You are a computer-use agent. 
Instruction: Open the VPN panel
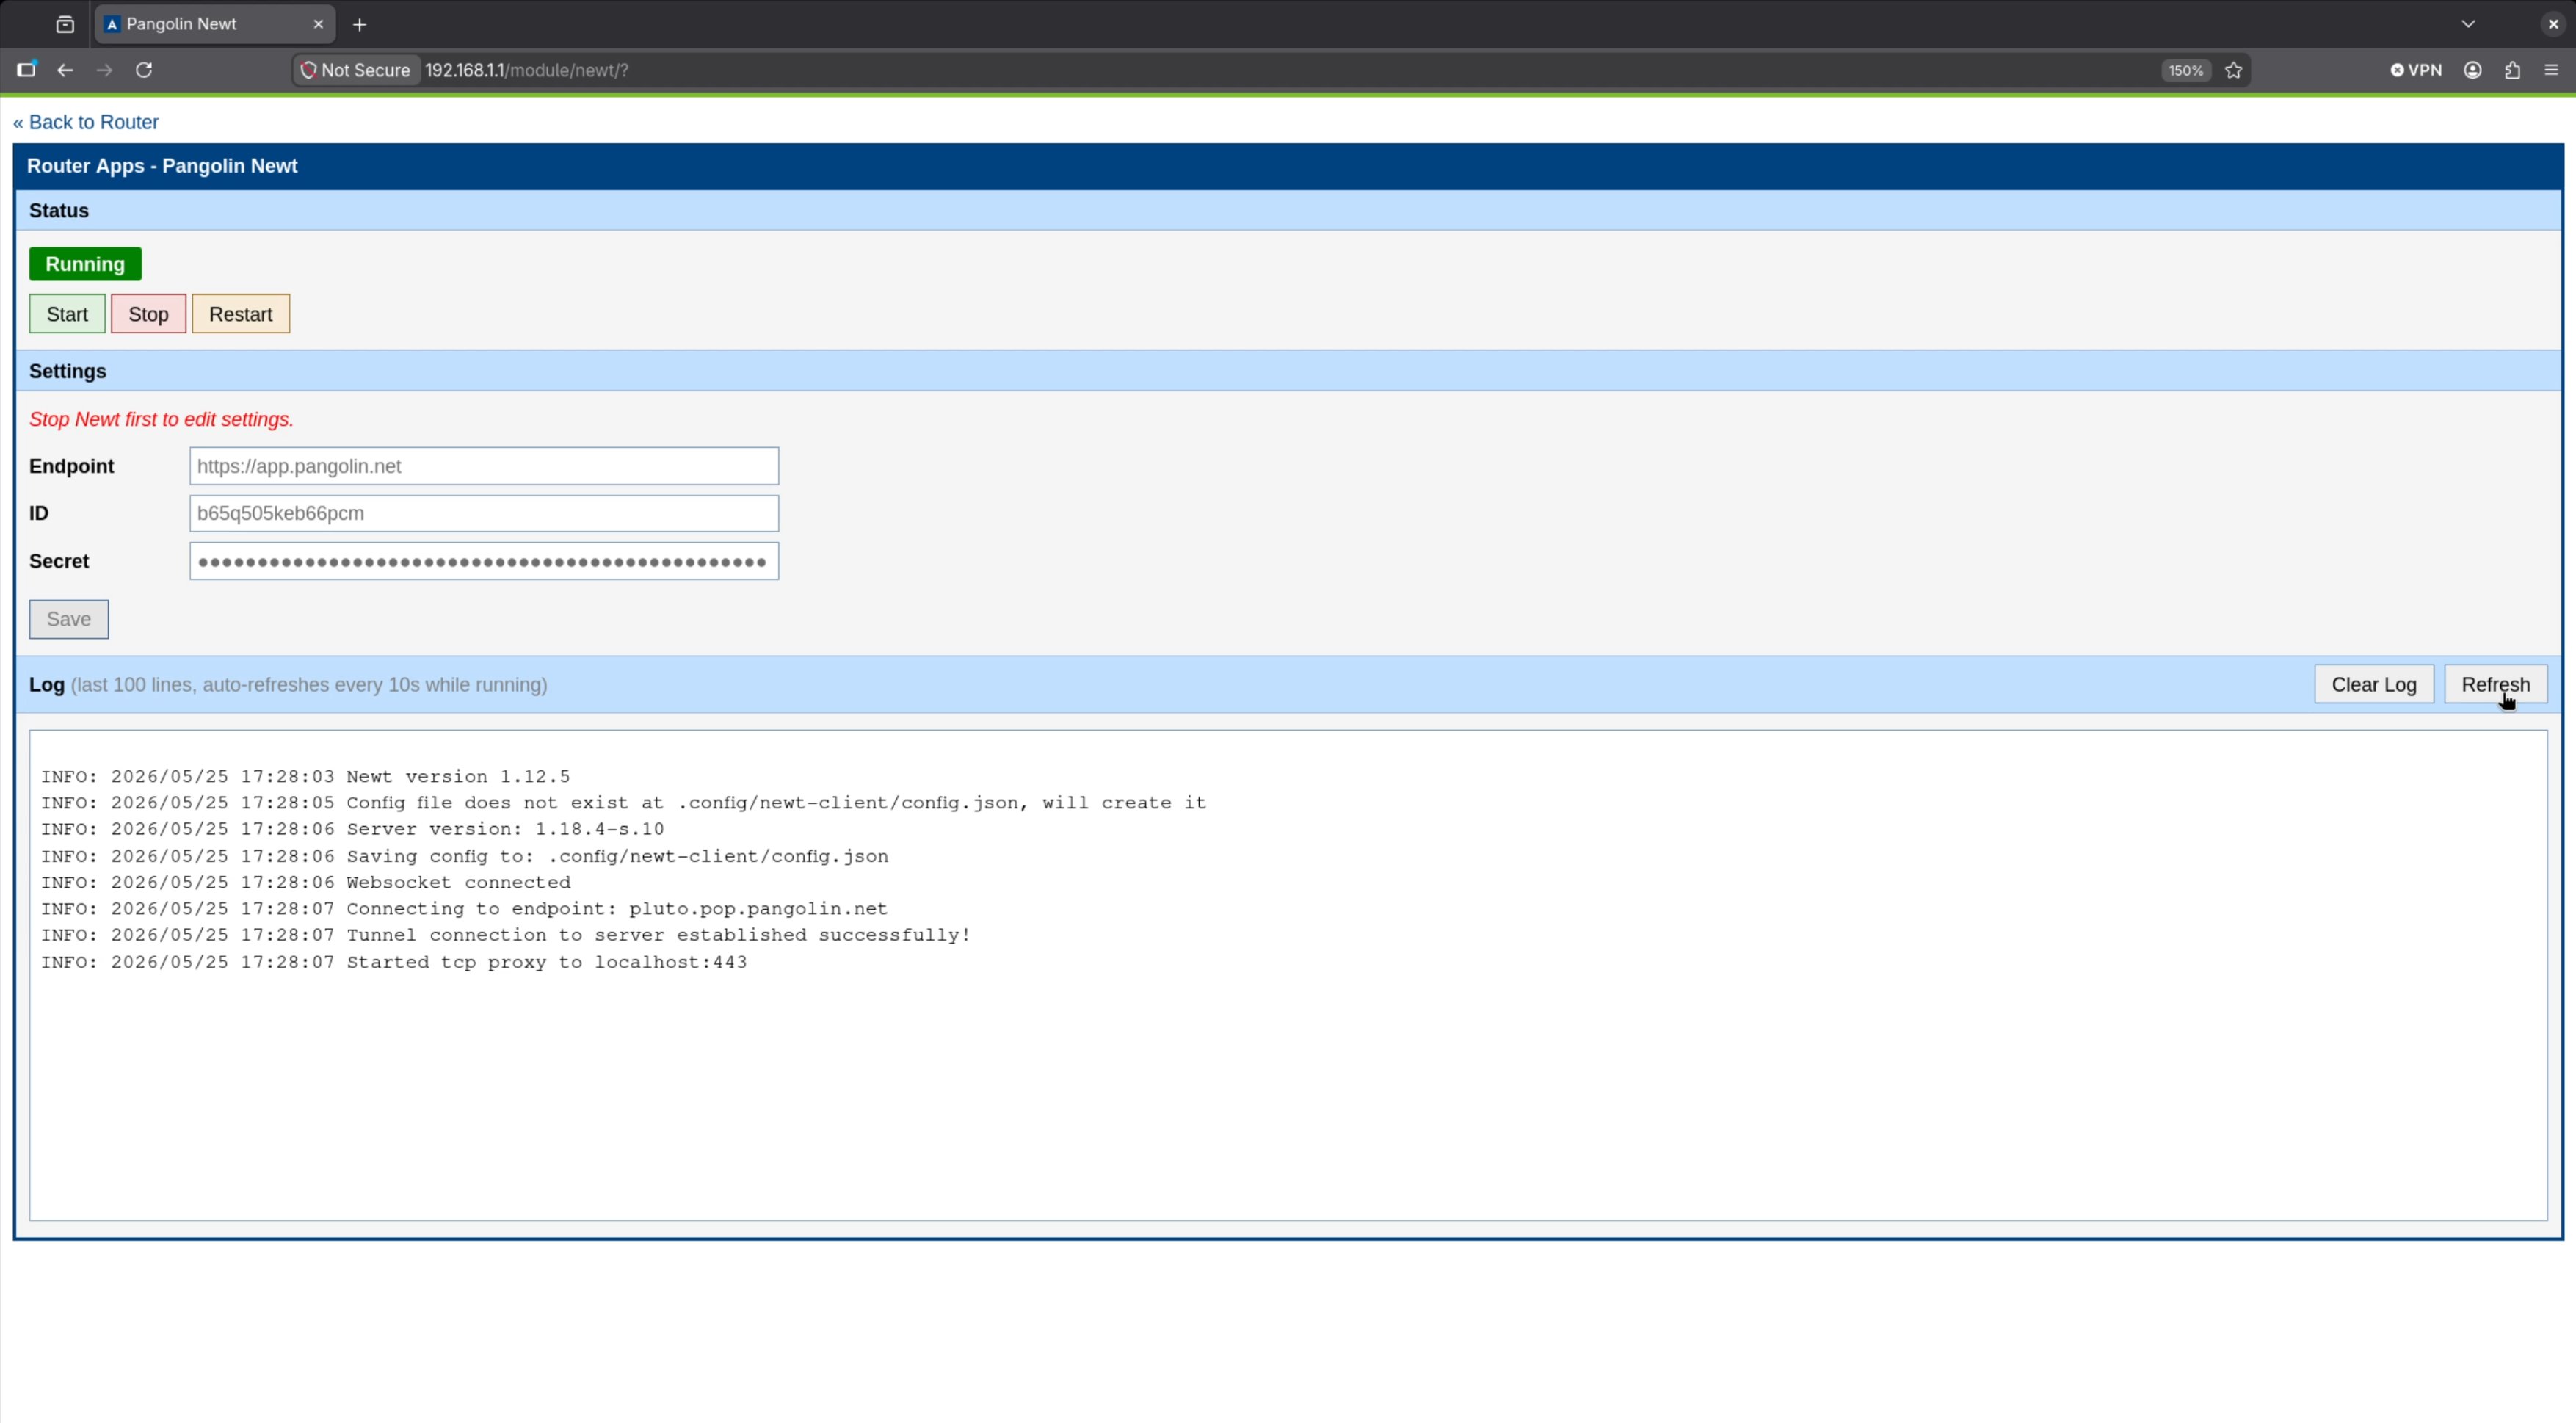[x=2416, y=70]
